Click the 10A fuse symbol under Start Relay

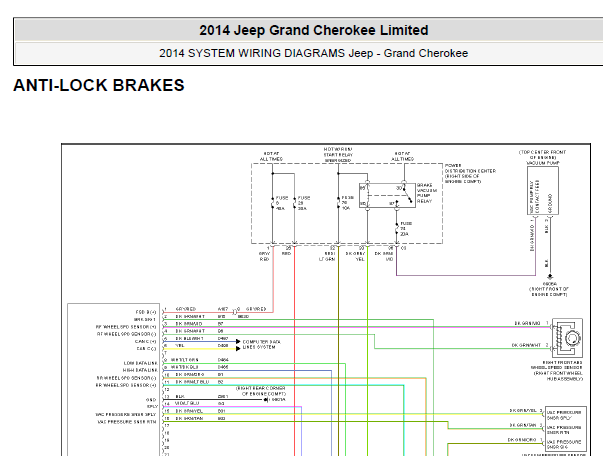coord(338,203)
